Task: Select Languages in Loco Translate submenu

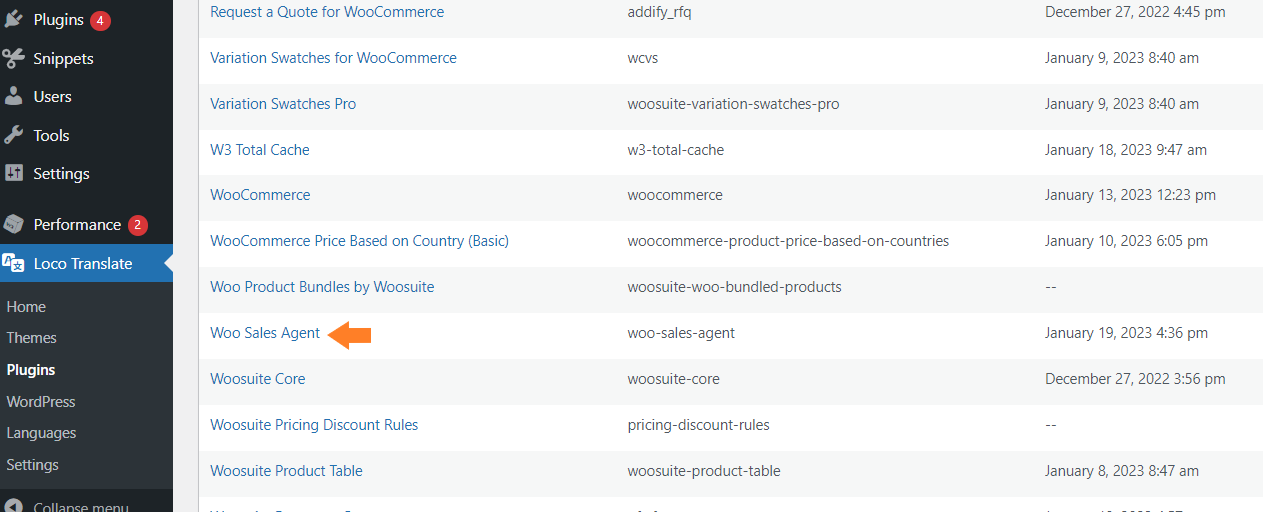Action: (41, 433)
